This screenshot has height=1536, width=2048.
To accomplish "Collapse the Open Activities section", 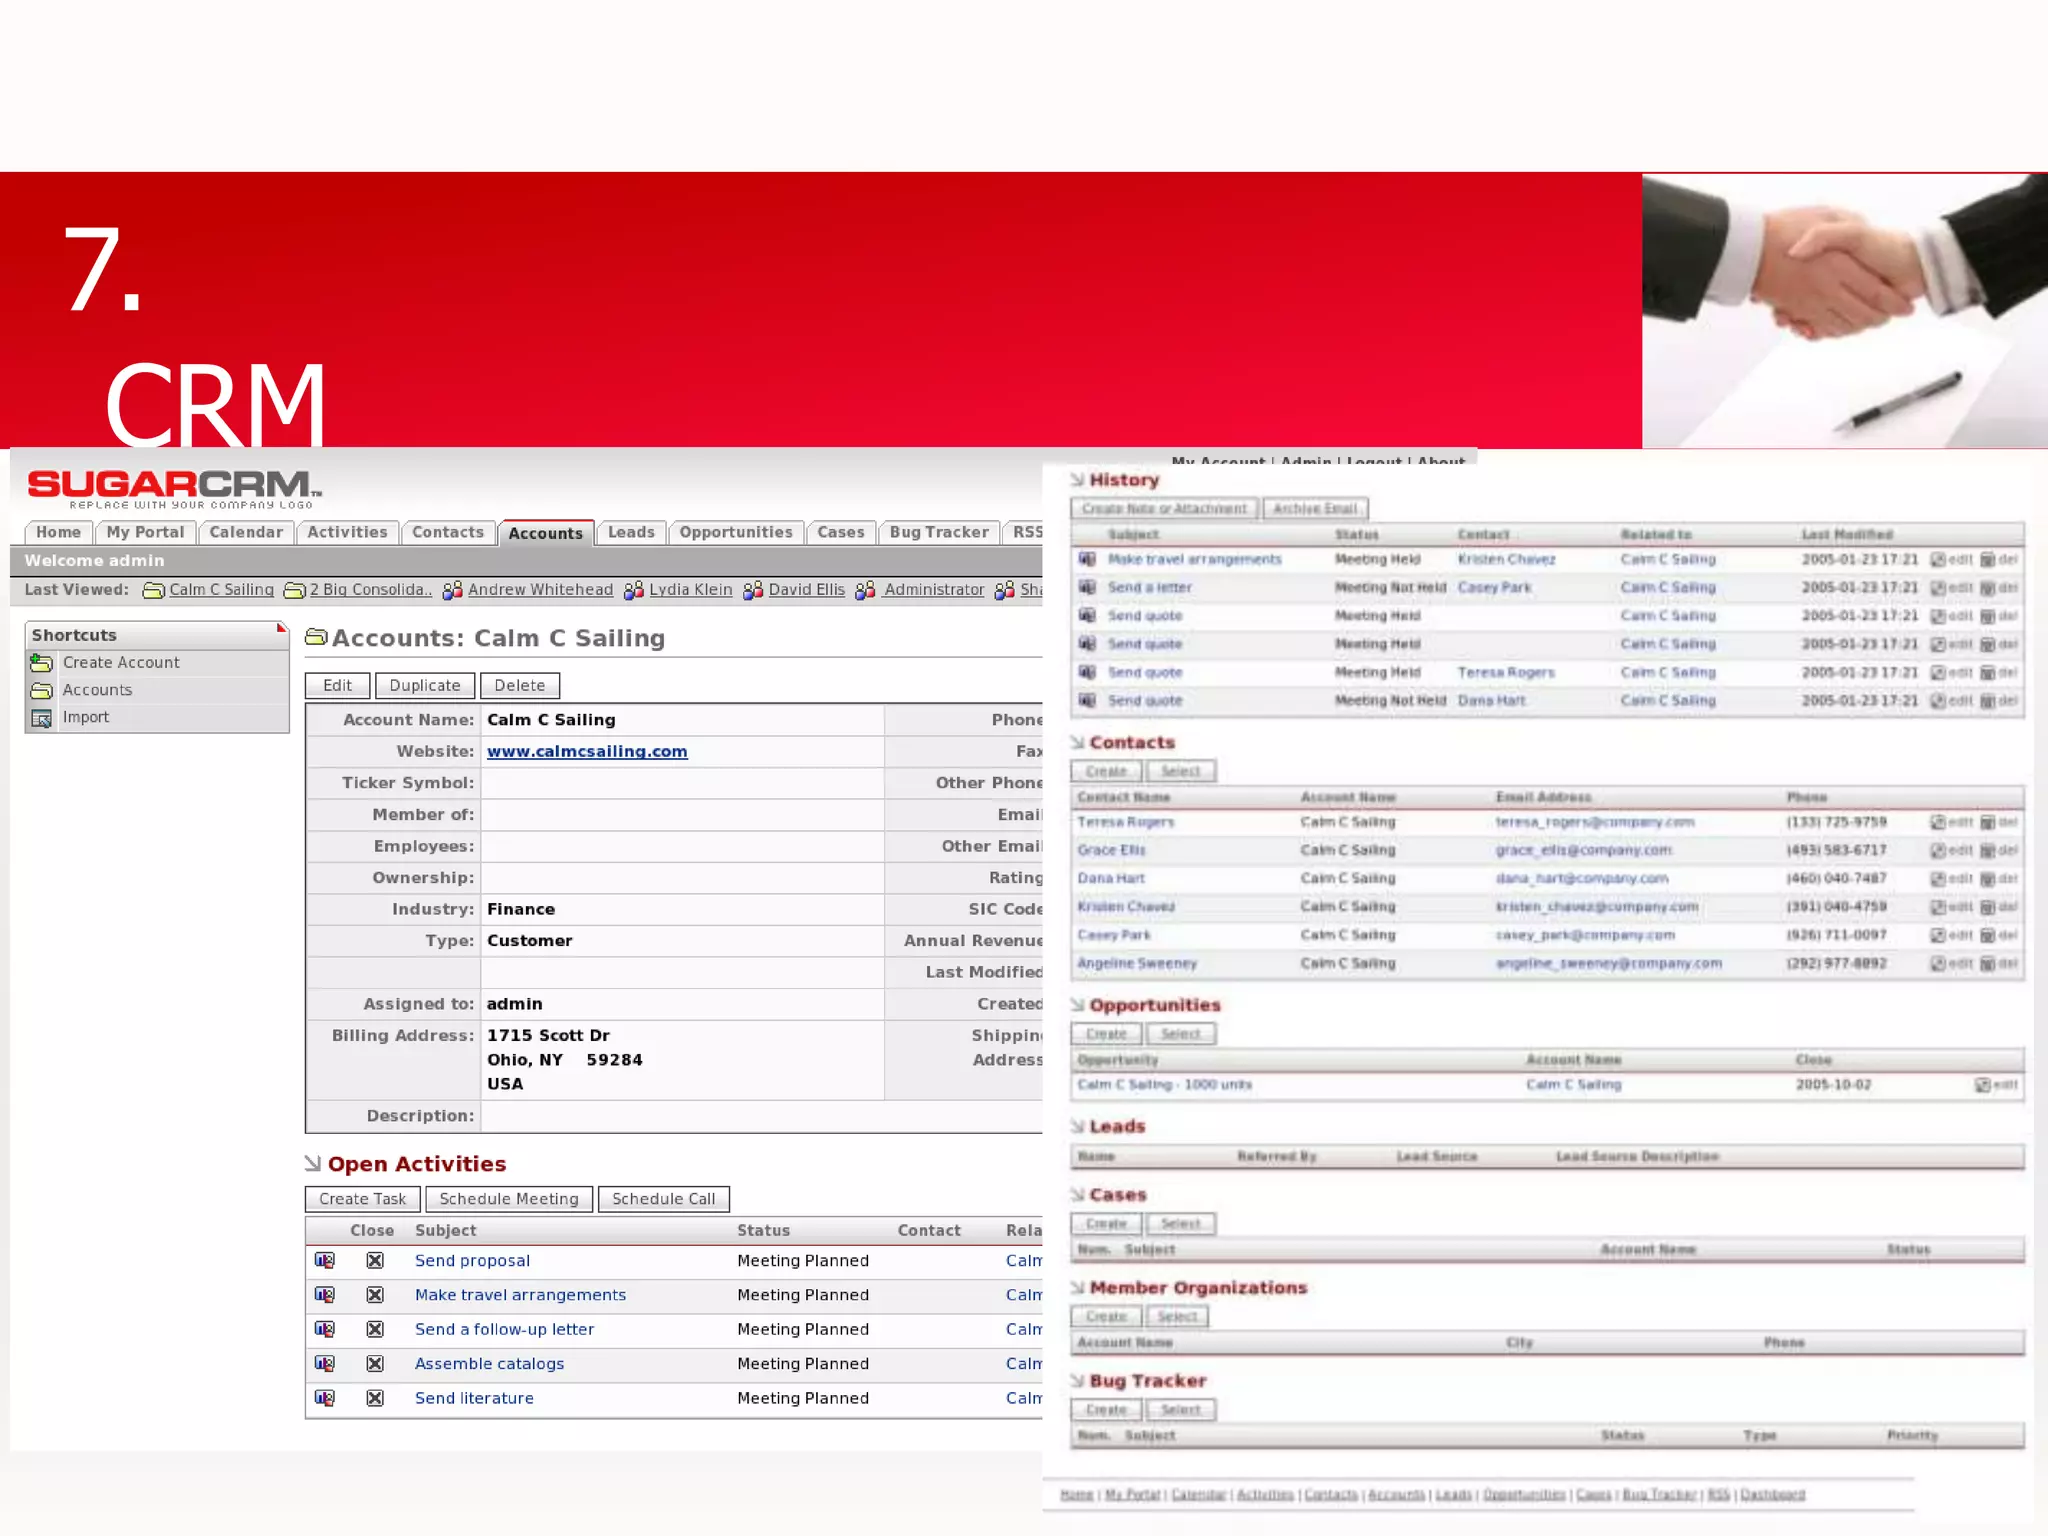I will (x=313, y=1163).
